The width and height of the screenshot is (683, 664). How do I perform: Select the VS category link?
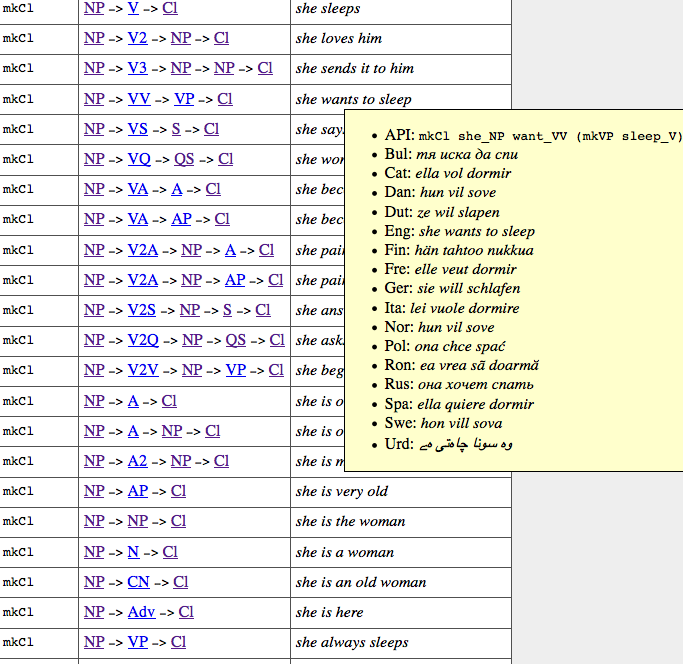point(138,128)
